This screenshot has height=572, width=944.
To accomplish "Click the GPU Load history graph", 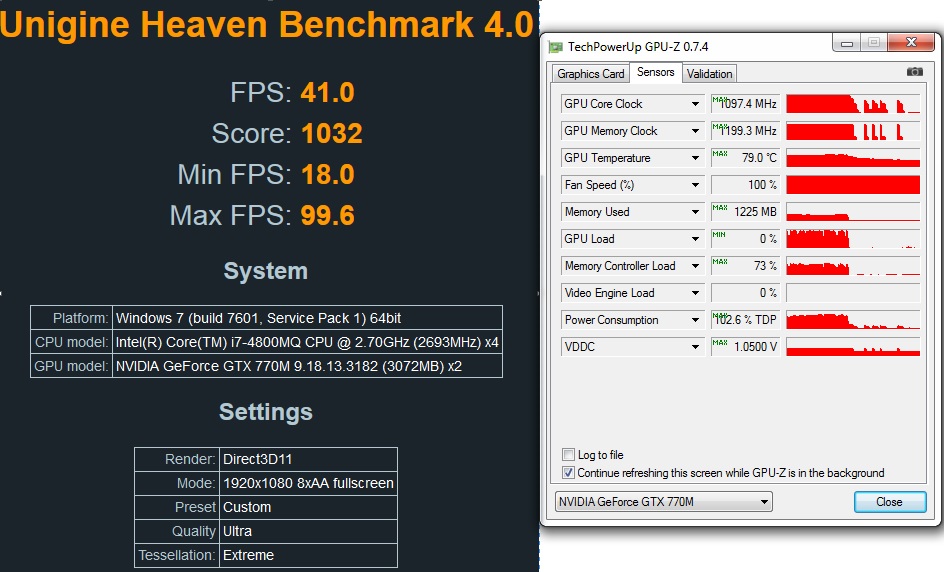I will pyautogui.click(x=853, y=239).
